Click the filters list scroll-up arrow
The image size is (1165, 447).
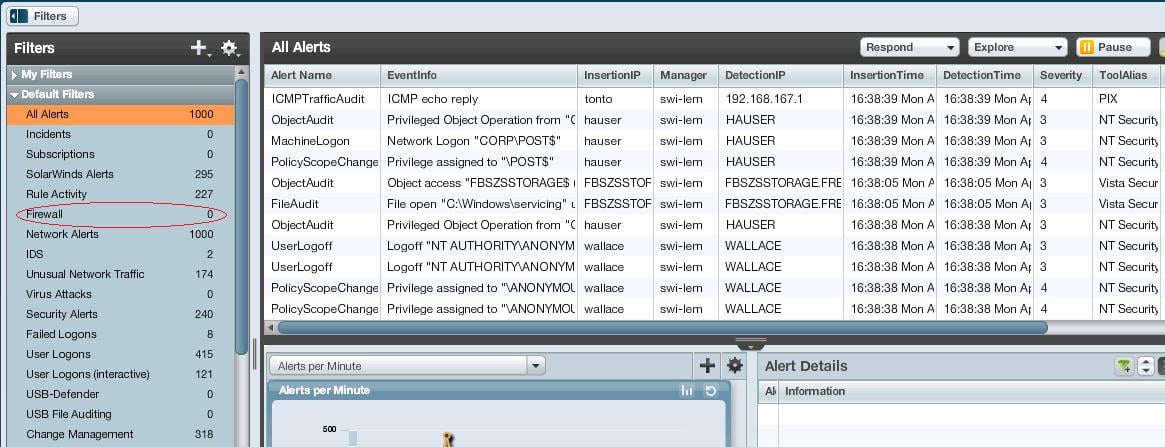[x=241, y=72]
